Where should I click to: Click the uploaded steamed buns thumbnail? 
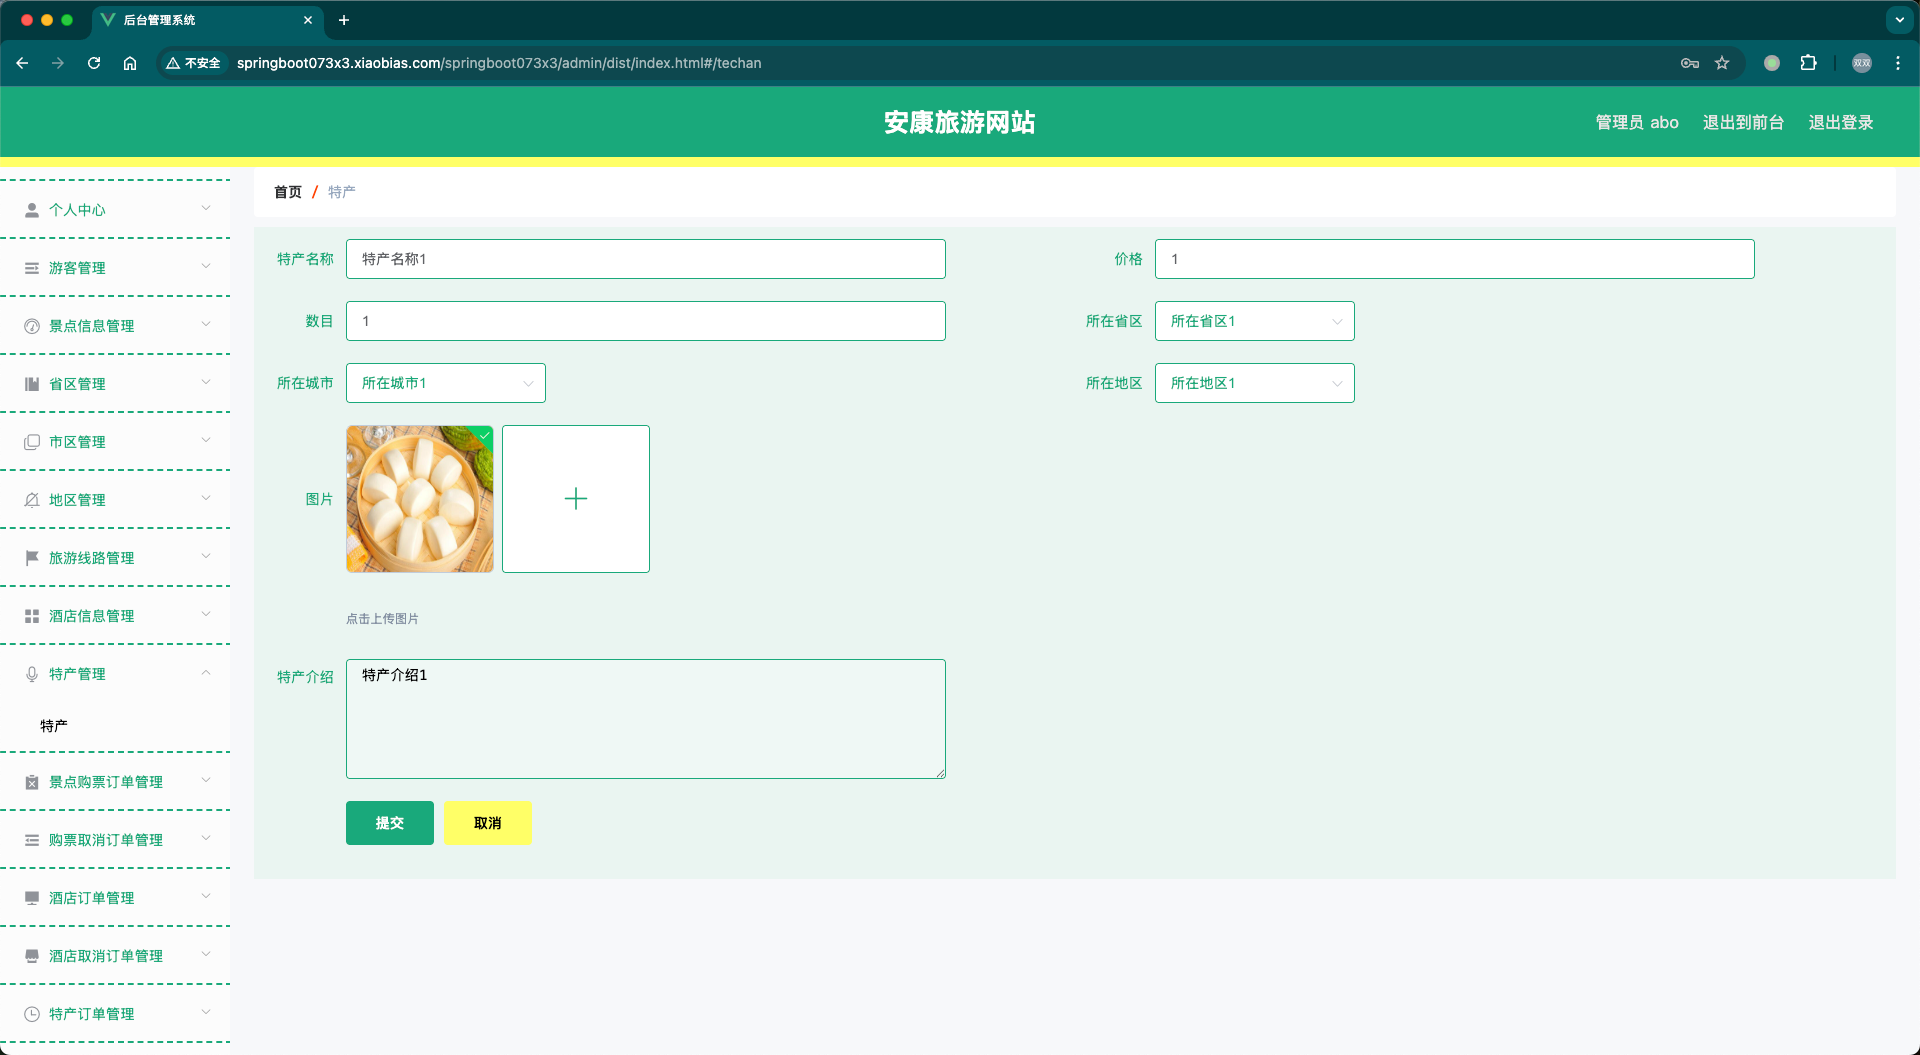[420, 499]
